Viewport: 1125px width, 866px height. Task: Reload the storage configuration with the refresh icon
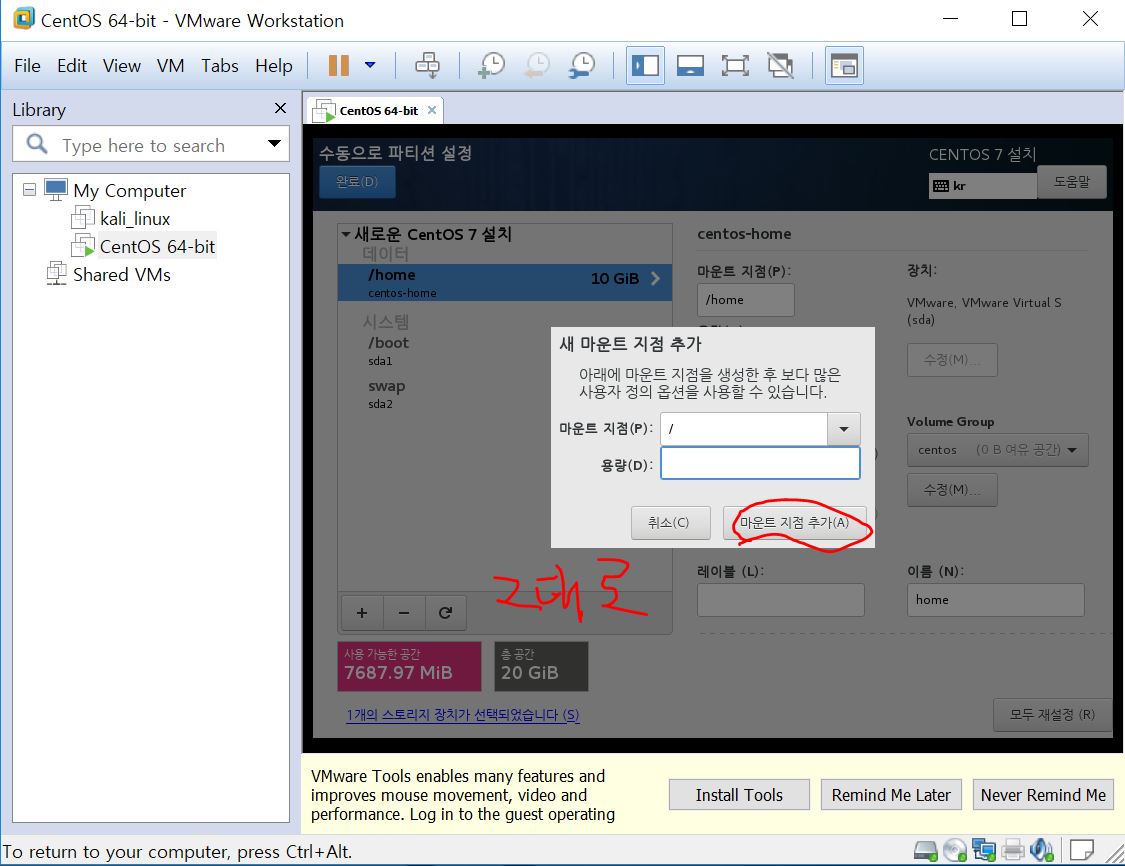(446, 613)
